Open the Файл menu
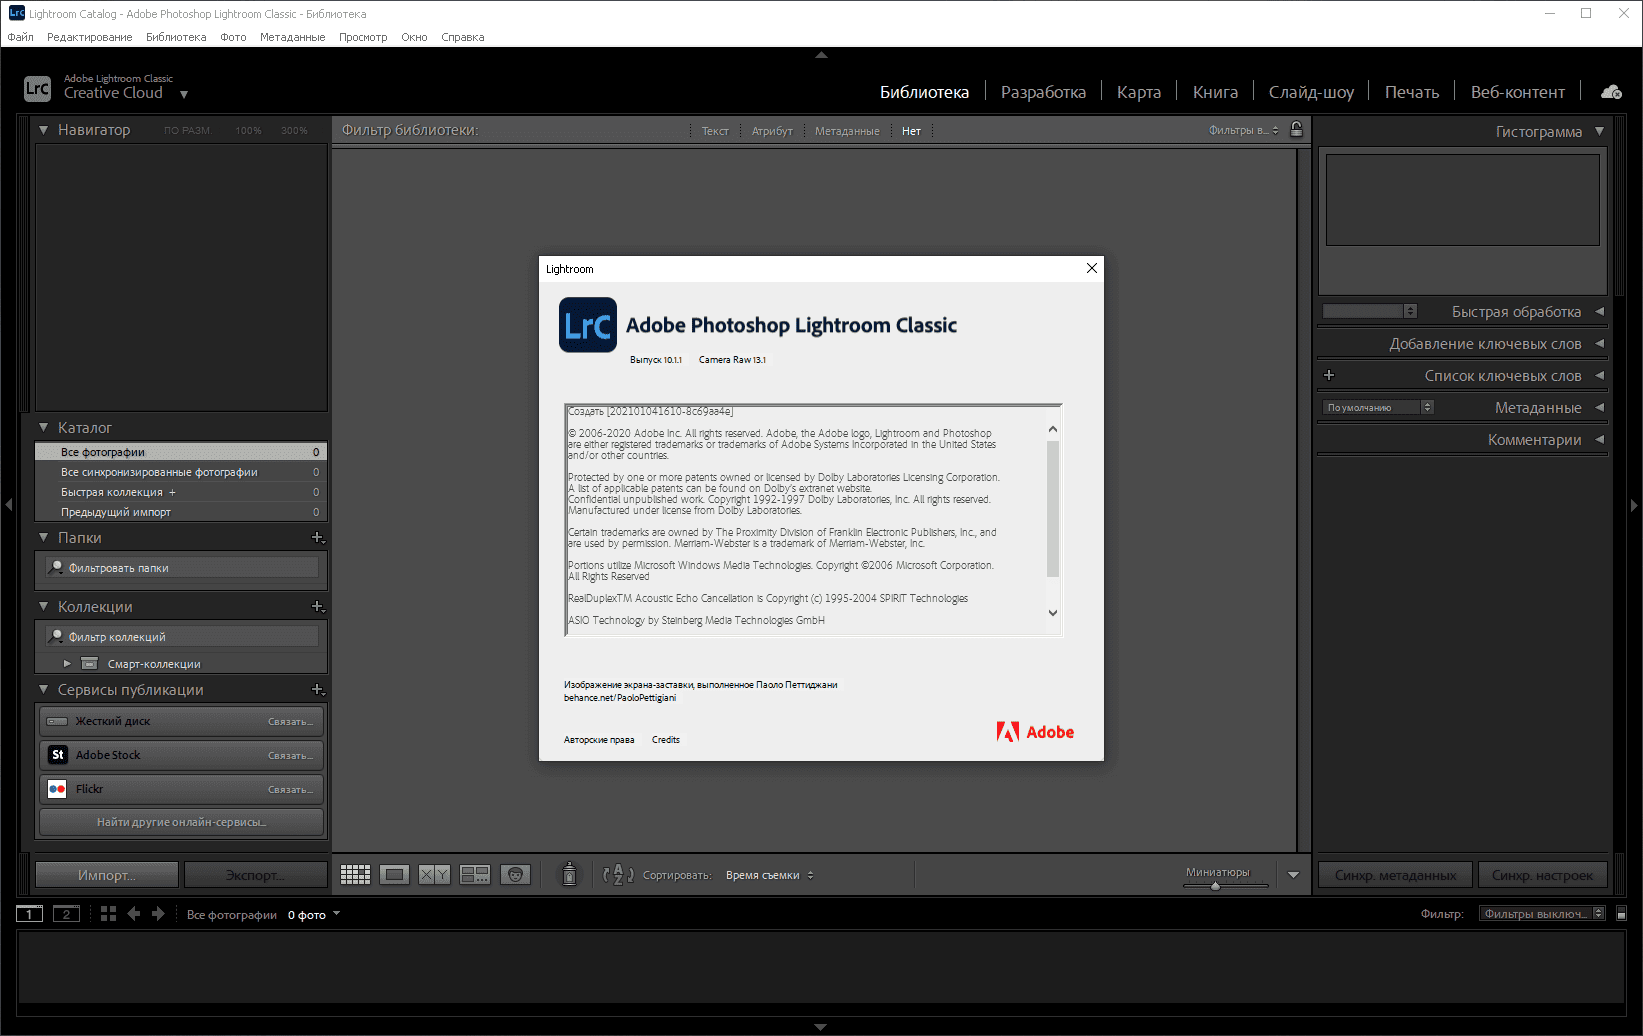The width and height of the screenshot is (1643, 1036). 20,37
